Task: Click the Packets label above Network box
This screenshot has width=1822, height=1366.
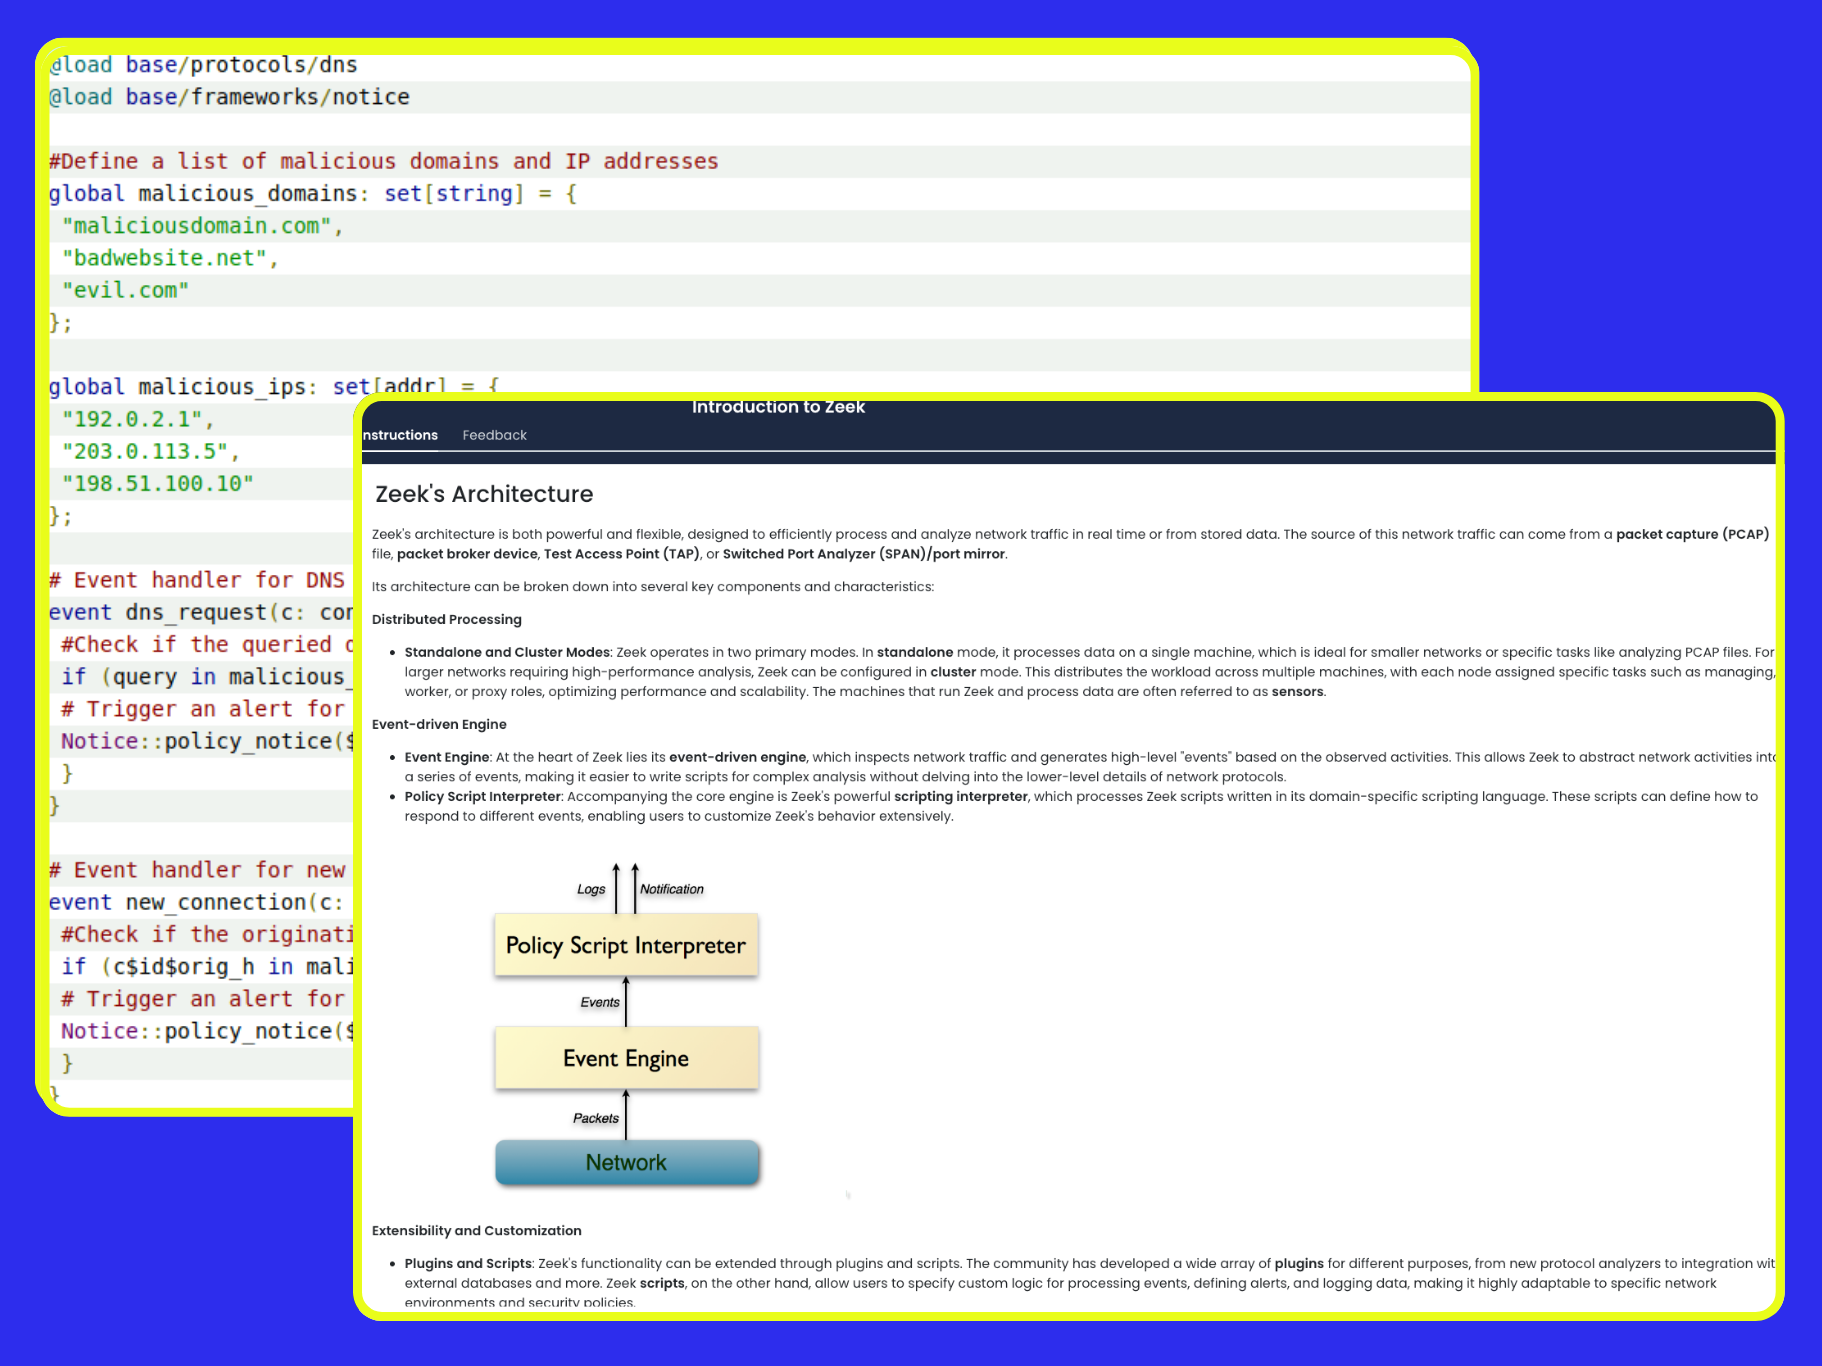Action: (x=596, y=1118)
